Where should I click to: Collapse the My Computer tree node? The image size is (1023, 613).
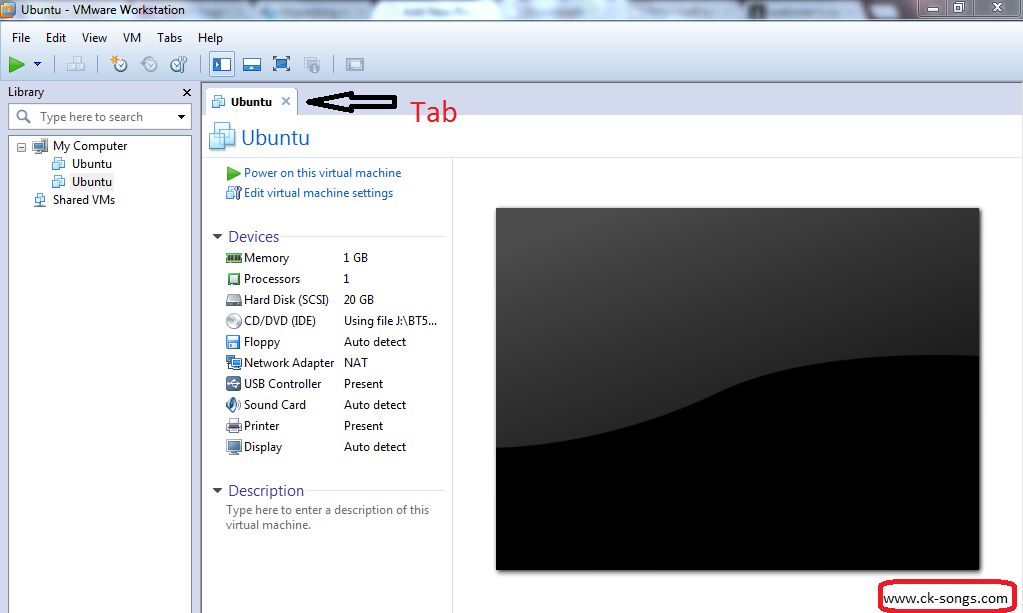pos(22,147)
